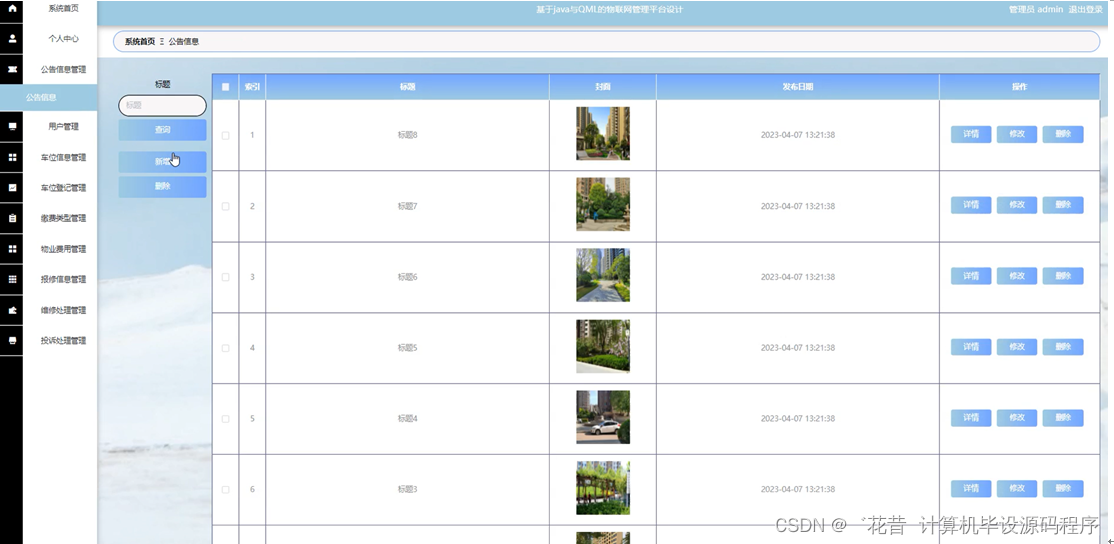Open cover thumbnail of row 标题8

pos(602,134)
